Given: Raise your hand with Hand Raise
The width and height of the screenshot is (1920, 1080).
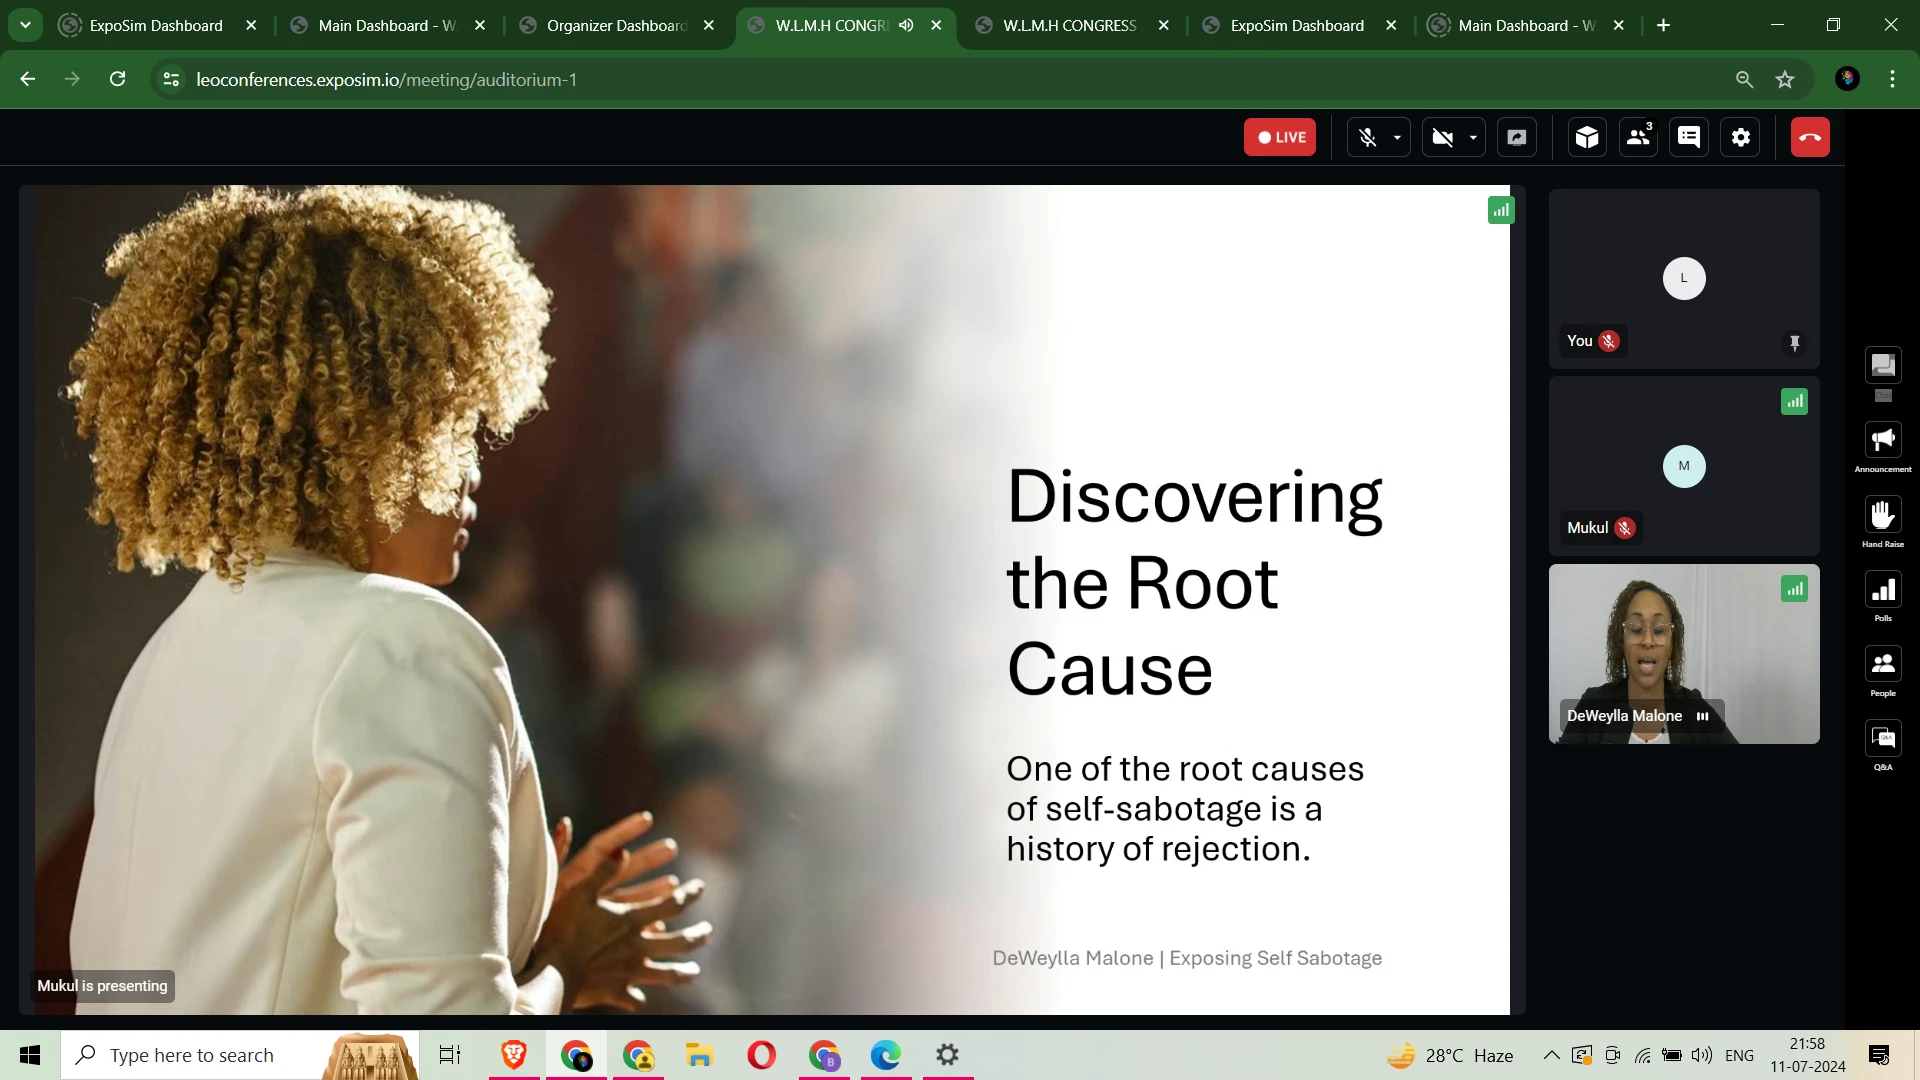Looking at the screenshot, I should click(x=1883, y=516).
